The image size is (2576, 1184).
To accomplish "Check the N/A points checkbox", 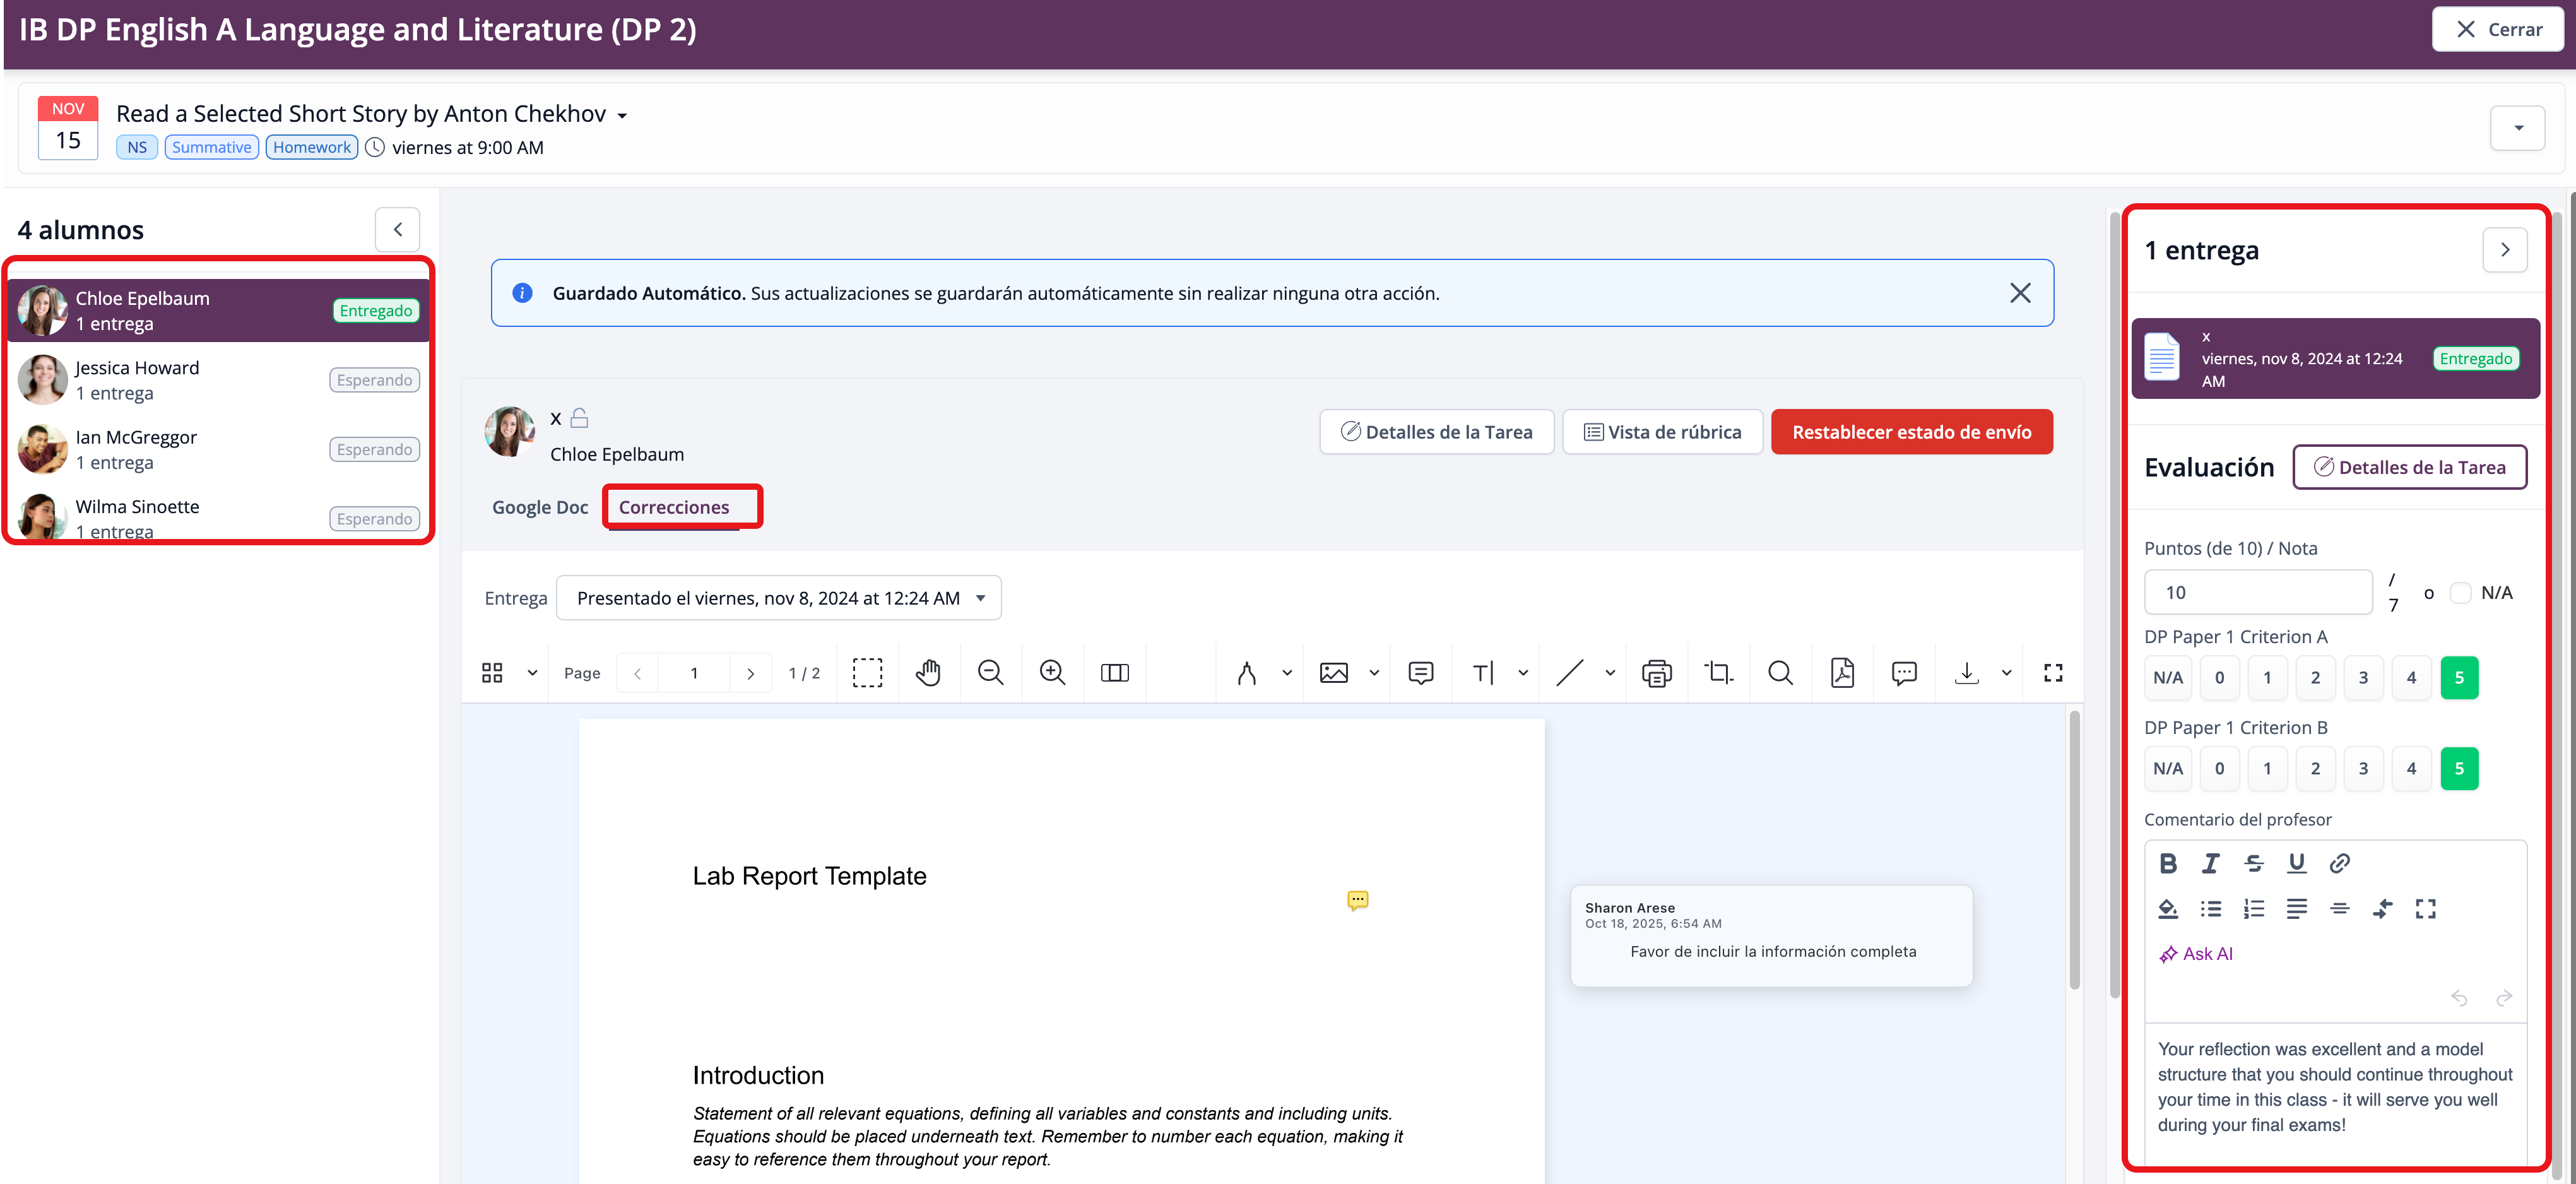I will click(x=2461, y=593).
